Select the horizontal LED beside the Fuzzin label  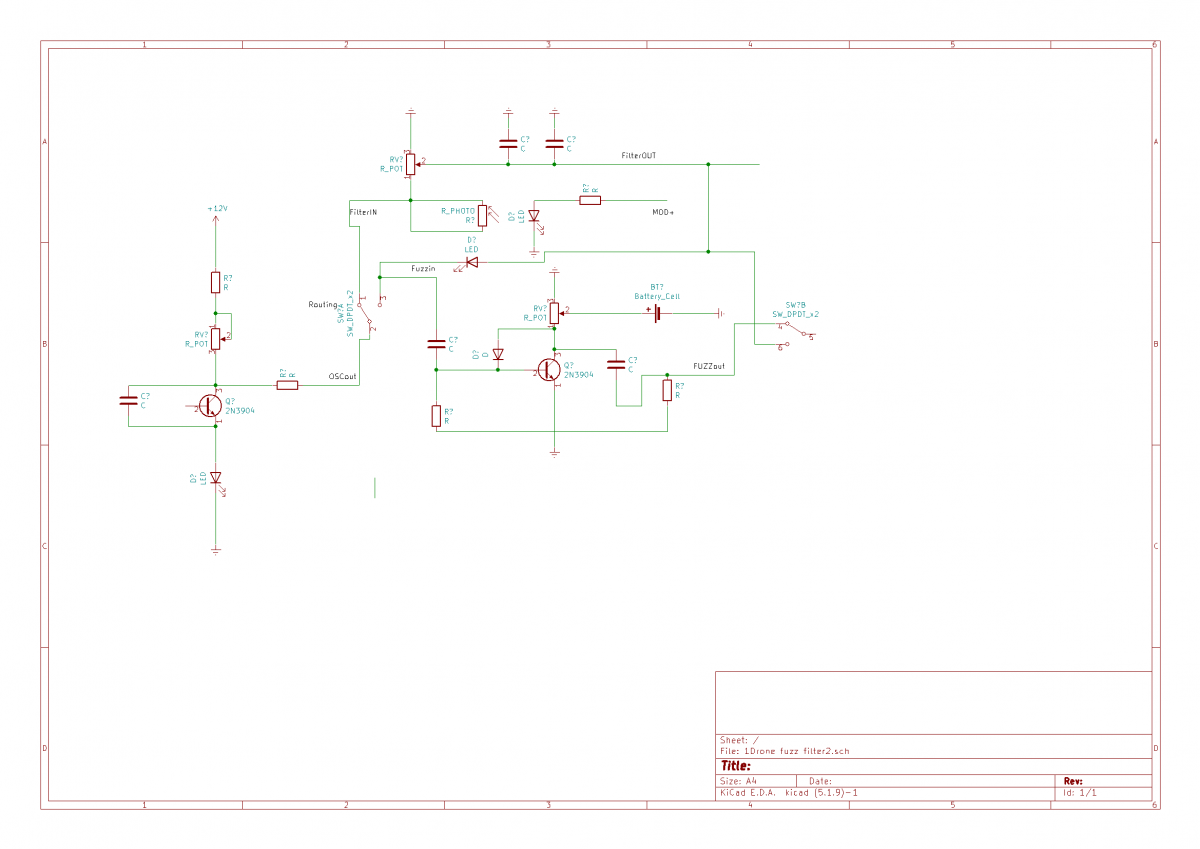(x=471, y=263)
